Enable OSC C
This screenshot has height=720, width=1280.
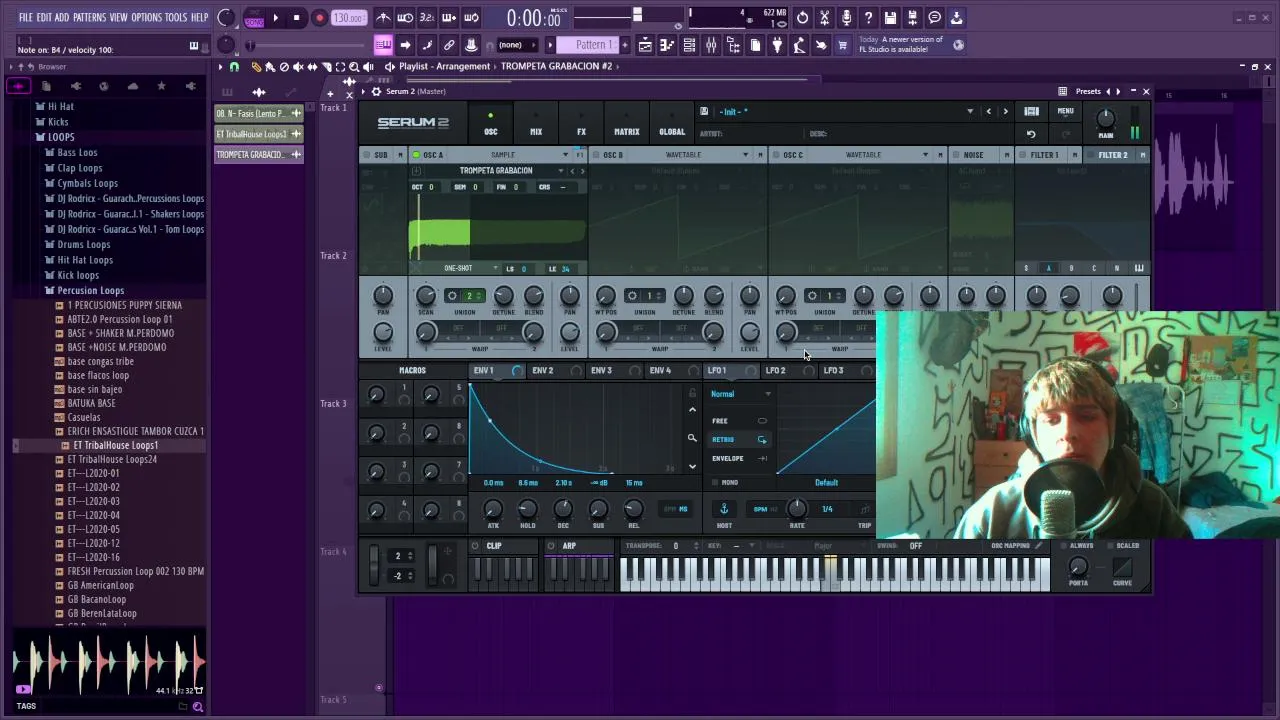(x=776, y=155)
